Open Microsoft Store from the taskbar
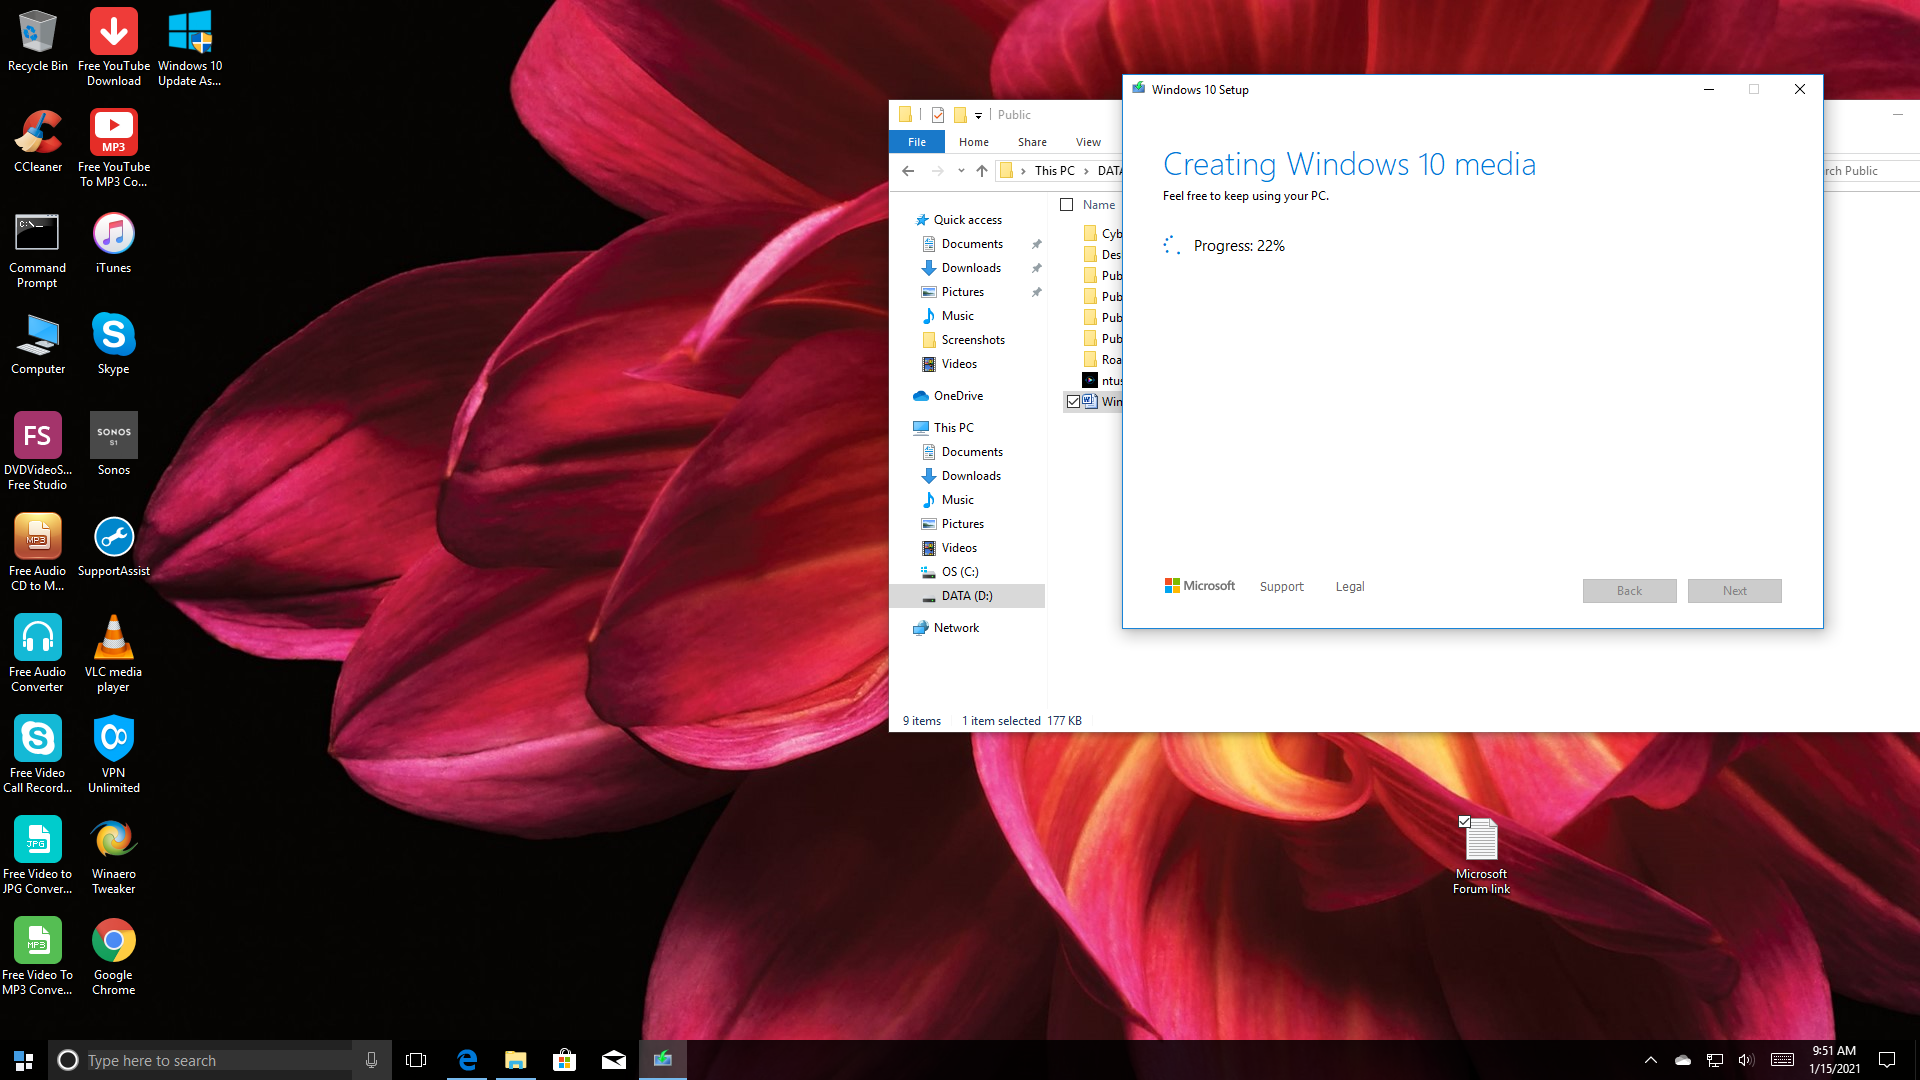 (565, 1060)
